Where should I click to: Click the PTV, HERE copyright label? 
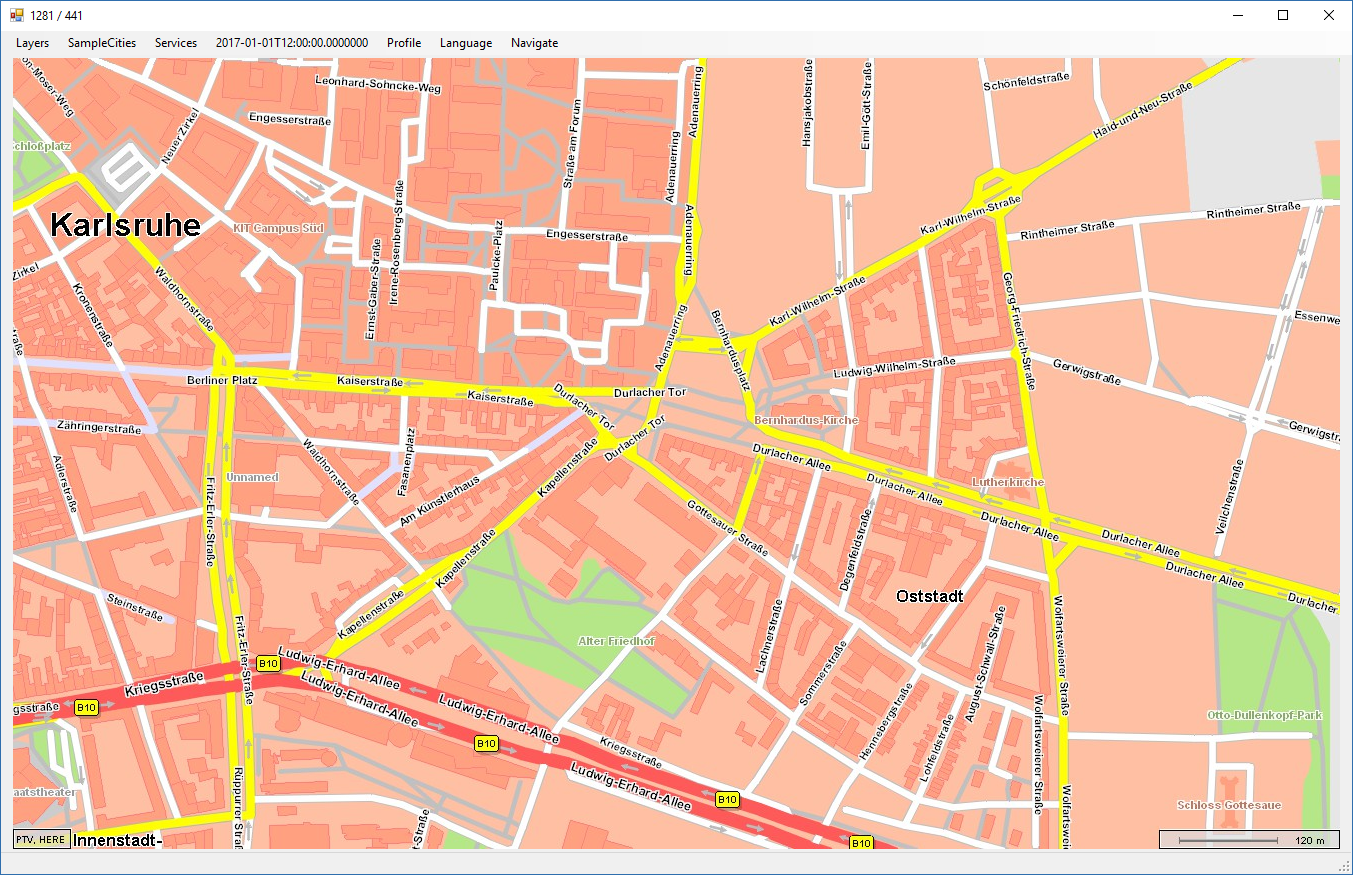pos(41,839)
